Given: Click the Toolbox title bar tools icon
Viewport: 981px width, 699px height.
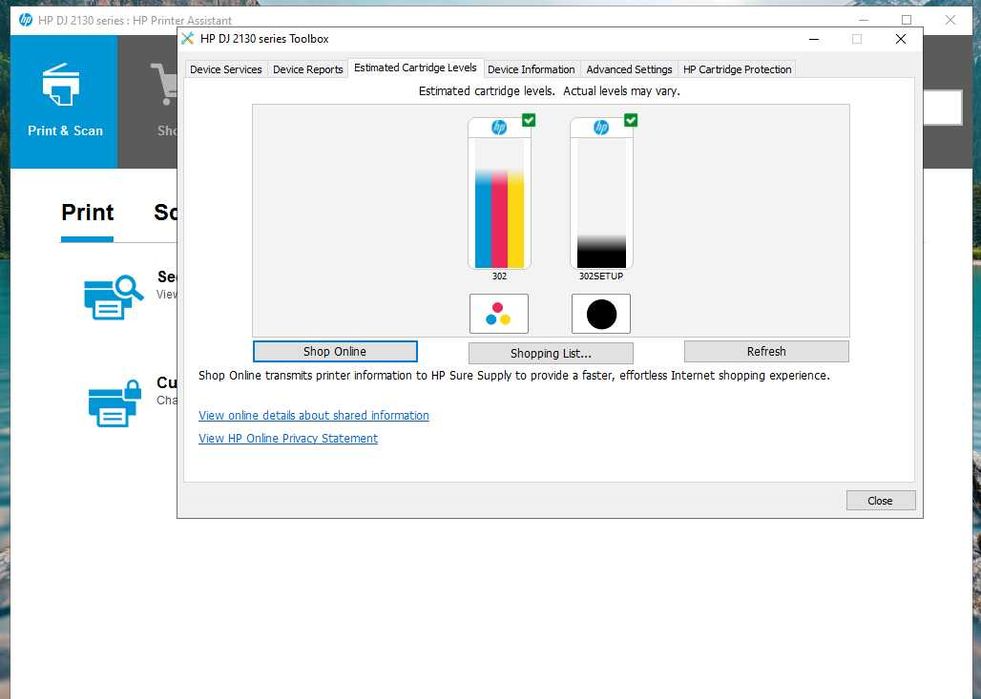Looking at the screenshot, I should 187,38.
